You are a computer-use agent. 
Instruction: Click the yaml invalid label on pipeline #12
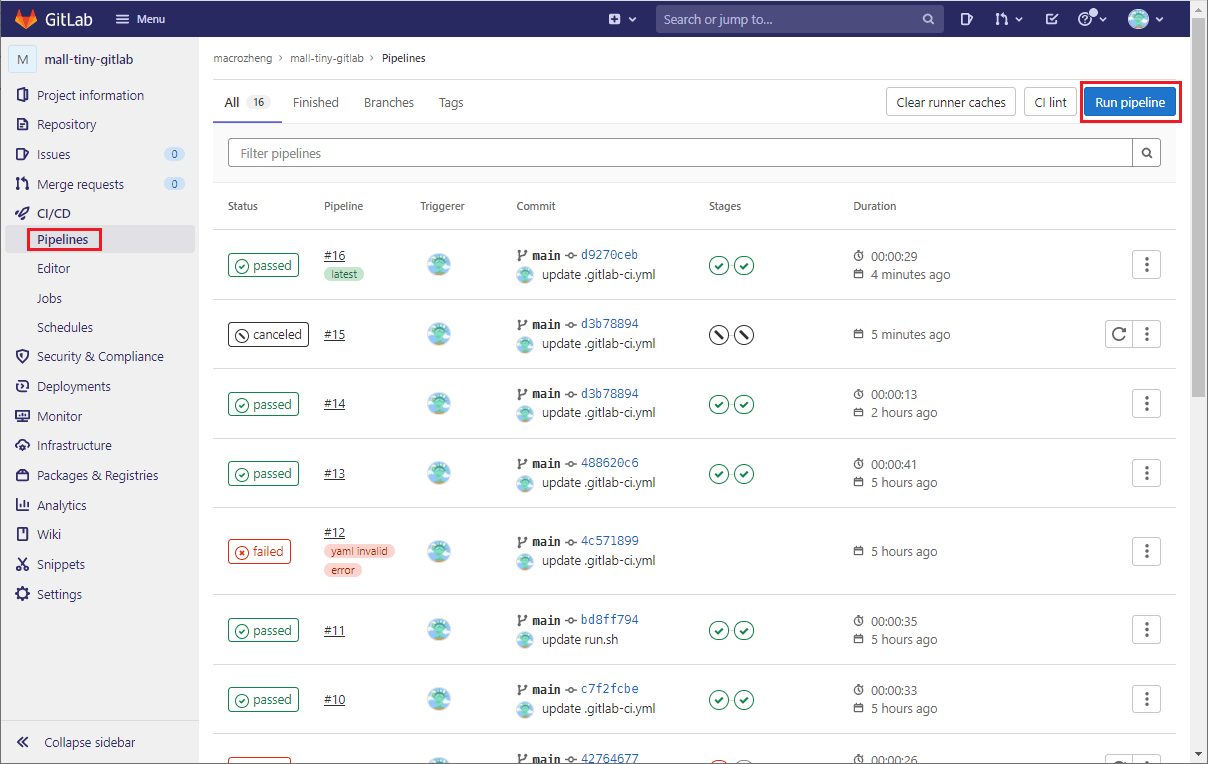pos(359,551)
